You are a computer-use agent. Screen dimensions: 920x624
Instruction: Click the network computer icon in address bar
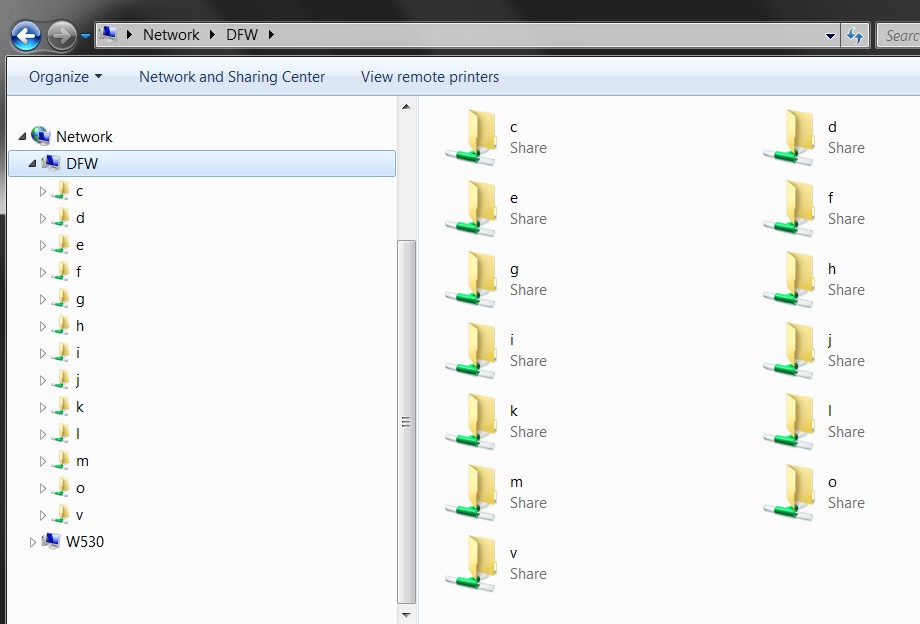point(107,35)
